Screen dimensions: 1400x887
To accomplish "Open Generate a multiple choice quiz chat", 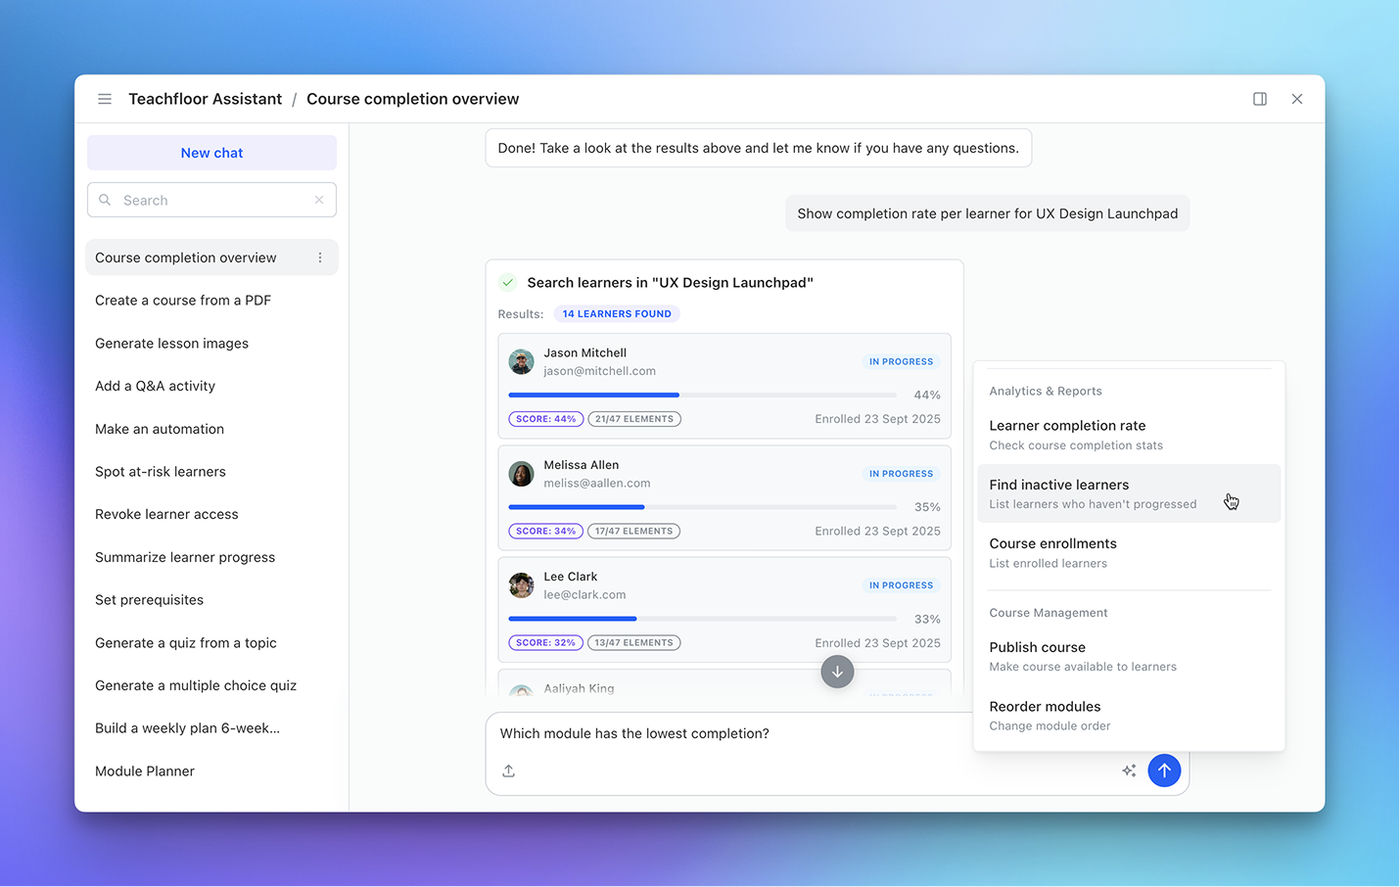I will (196, 686).
